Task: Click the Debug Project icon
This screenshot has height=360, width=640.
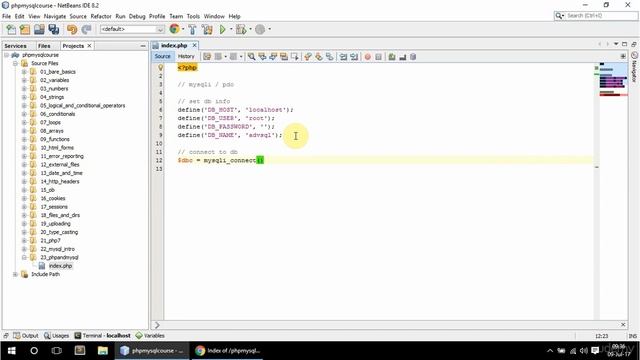Action: pyautogui.click(x=241, y=29)
